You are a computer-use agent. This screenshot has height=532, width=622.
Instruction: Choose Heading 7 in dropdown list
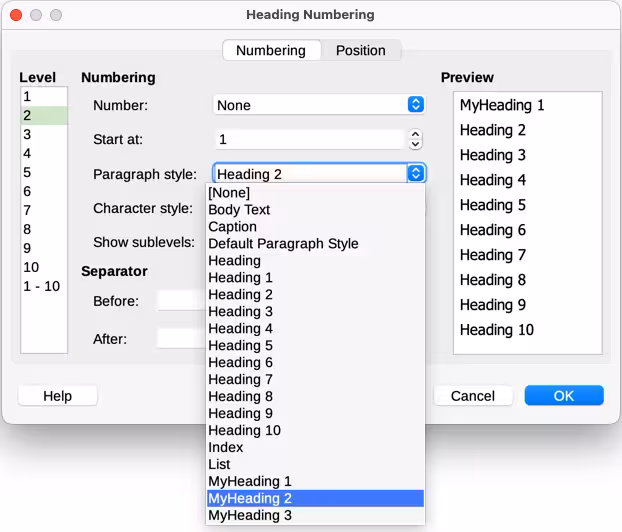(x=315, y=380)
